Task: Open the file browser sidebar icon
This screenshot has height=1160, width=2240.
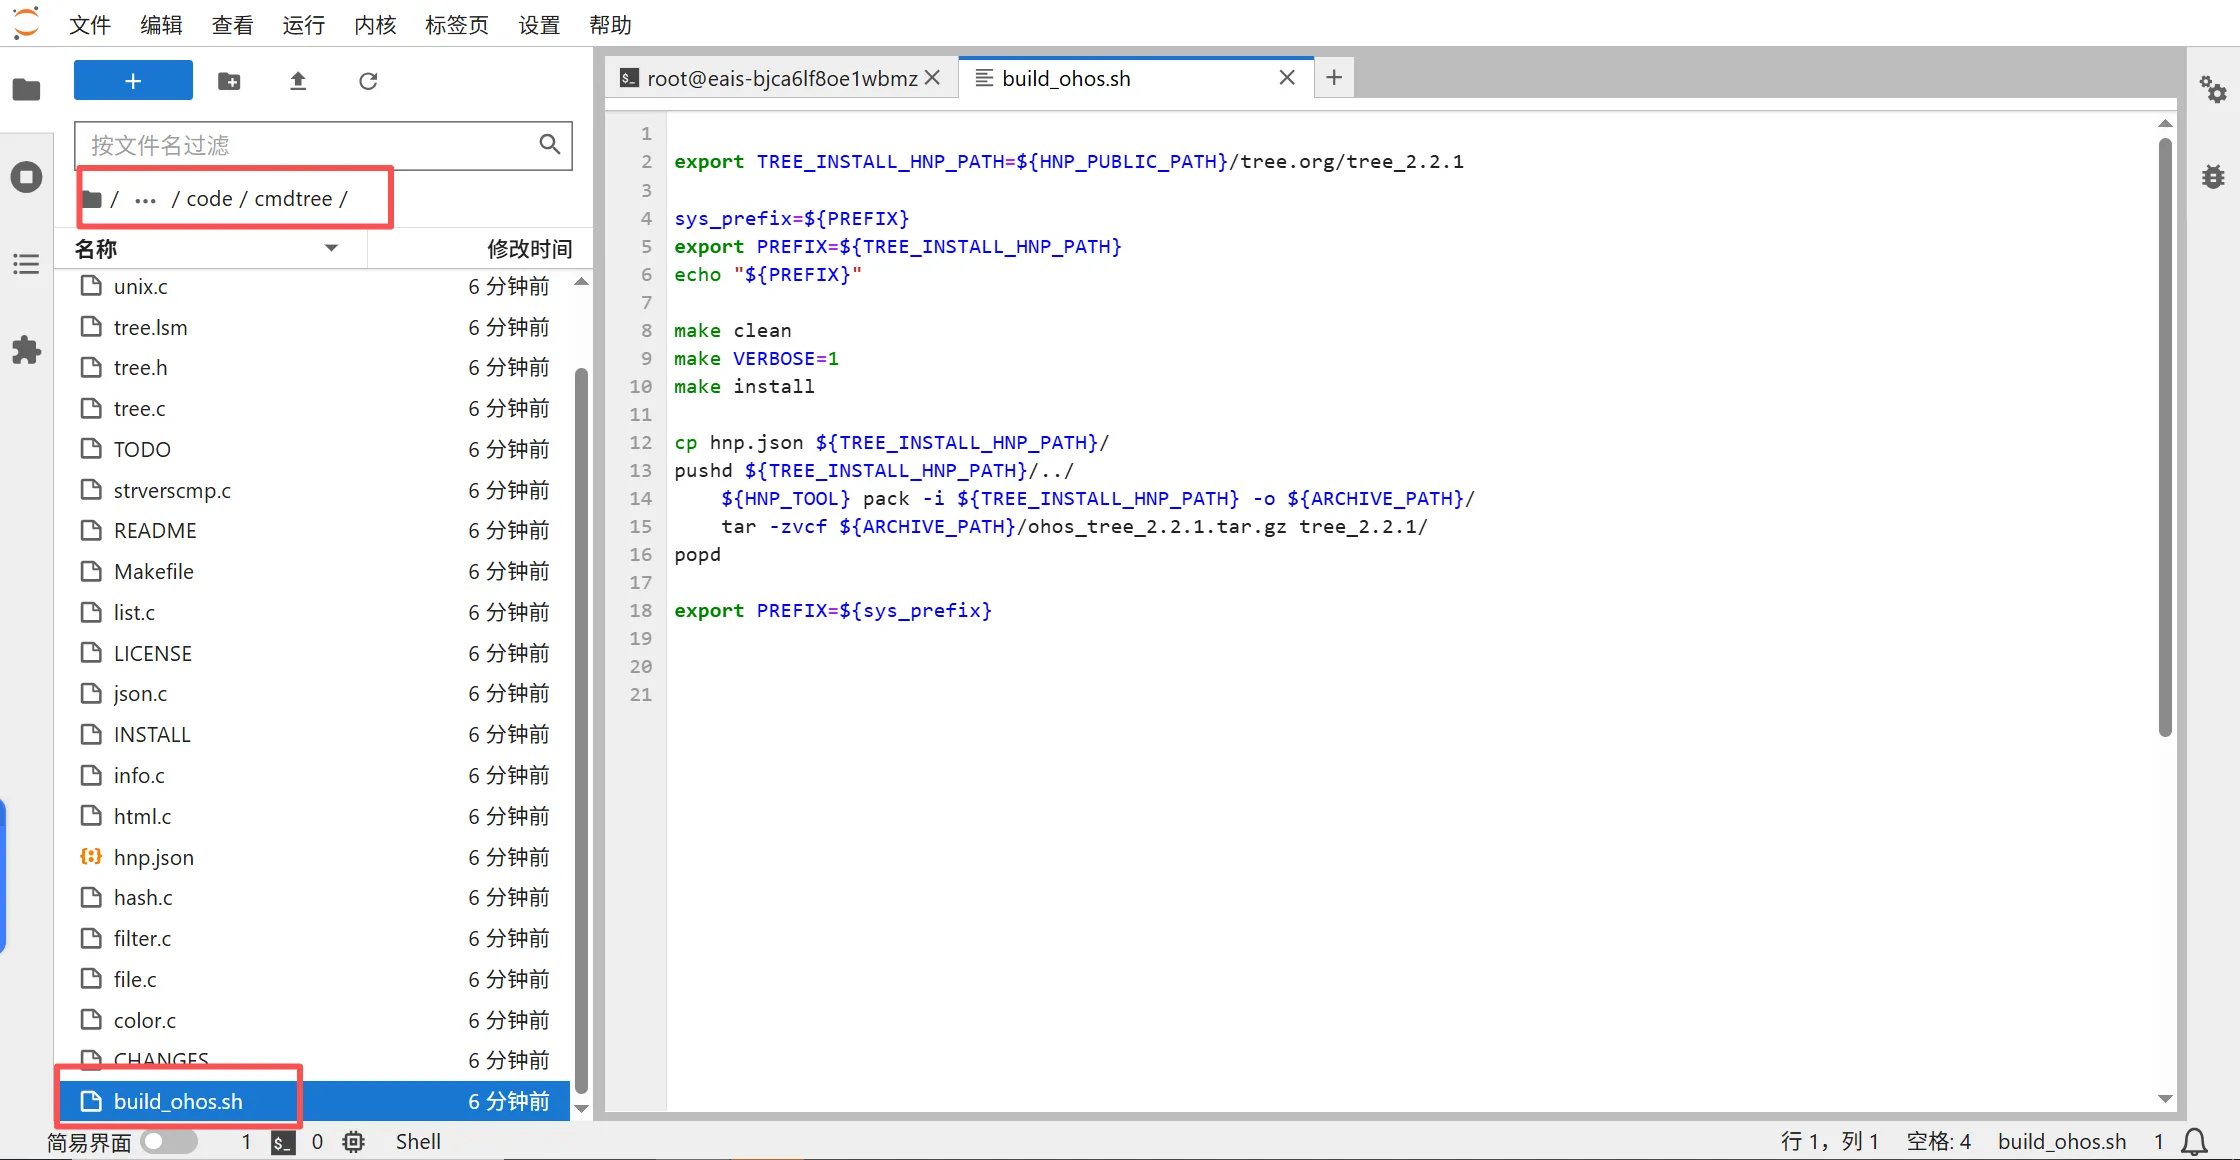Action: (x=27, y=90)
